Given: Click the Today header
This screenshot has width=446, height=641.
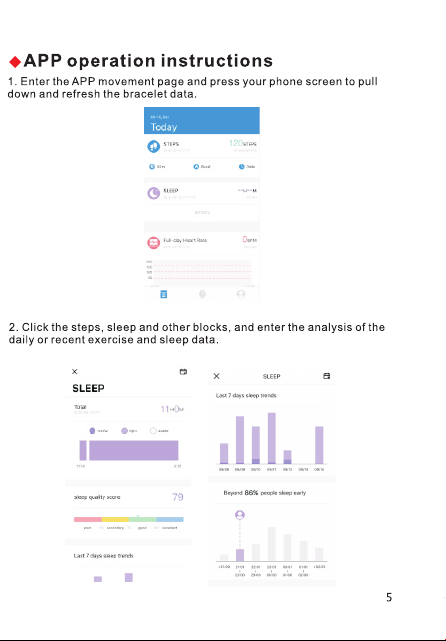Looking at the screenshot, I should (164, 127).
